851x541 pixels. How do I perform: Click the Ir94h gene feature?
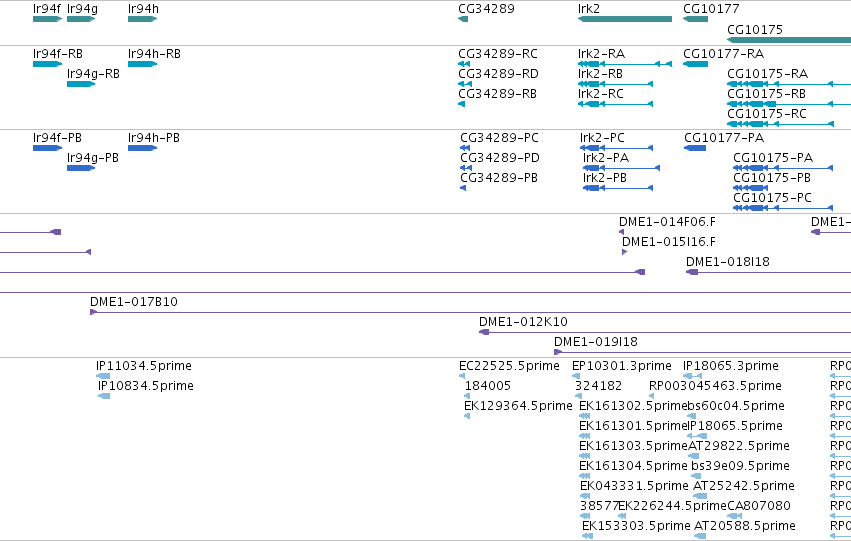tap(142, 19)
